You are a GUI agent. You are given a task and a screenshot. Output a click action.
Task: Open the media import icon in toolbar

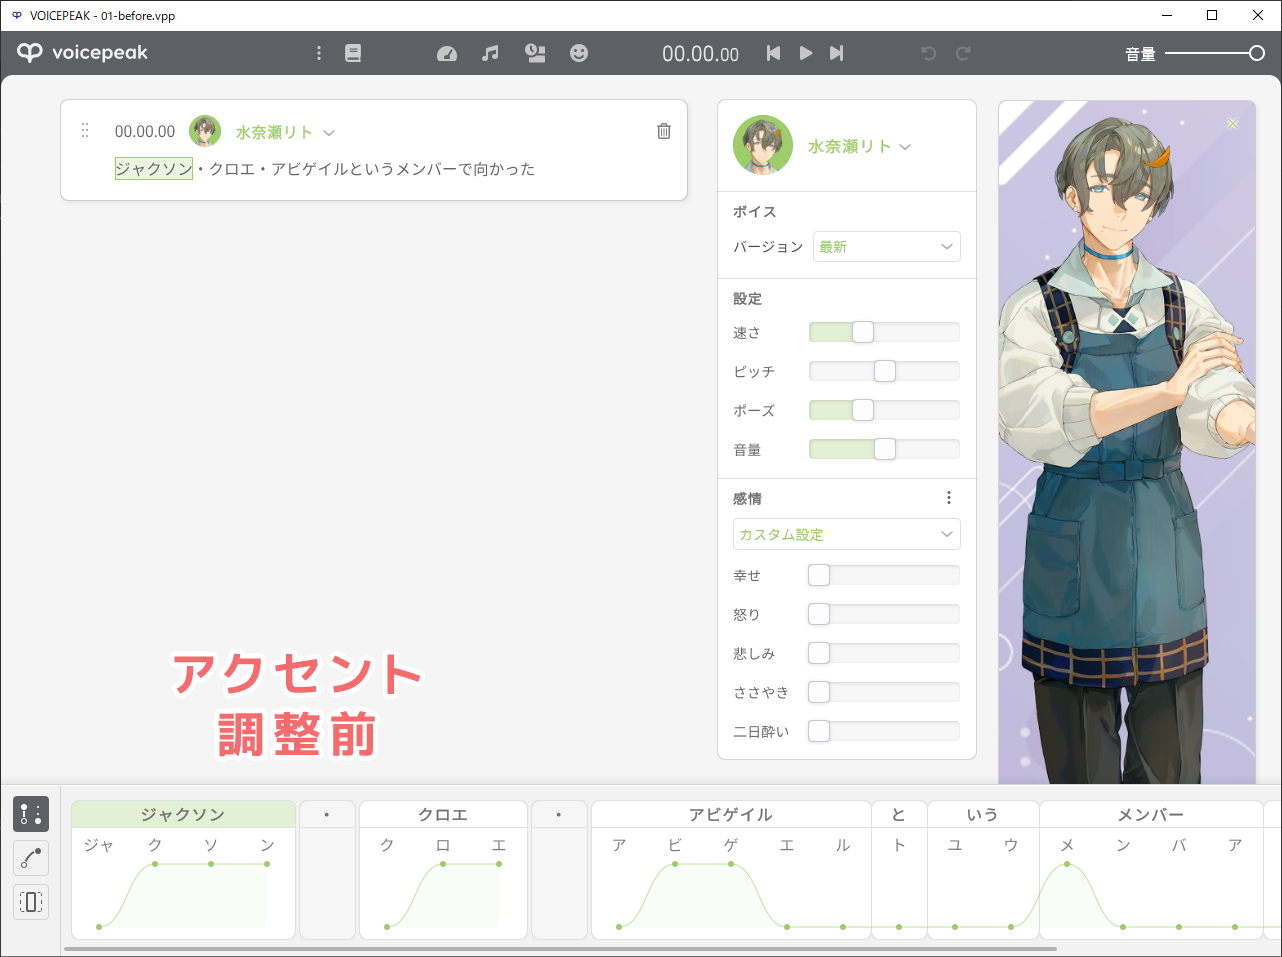[x=535, y=54]
